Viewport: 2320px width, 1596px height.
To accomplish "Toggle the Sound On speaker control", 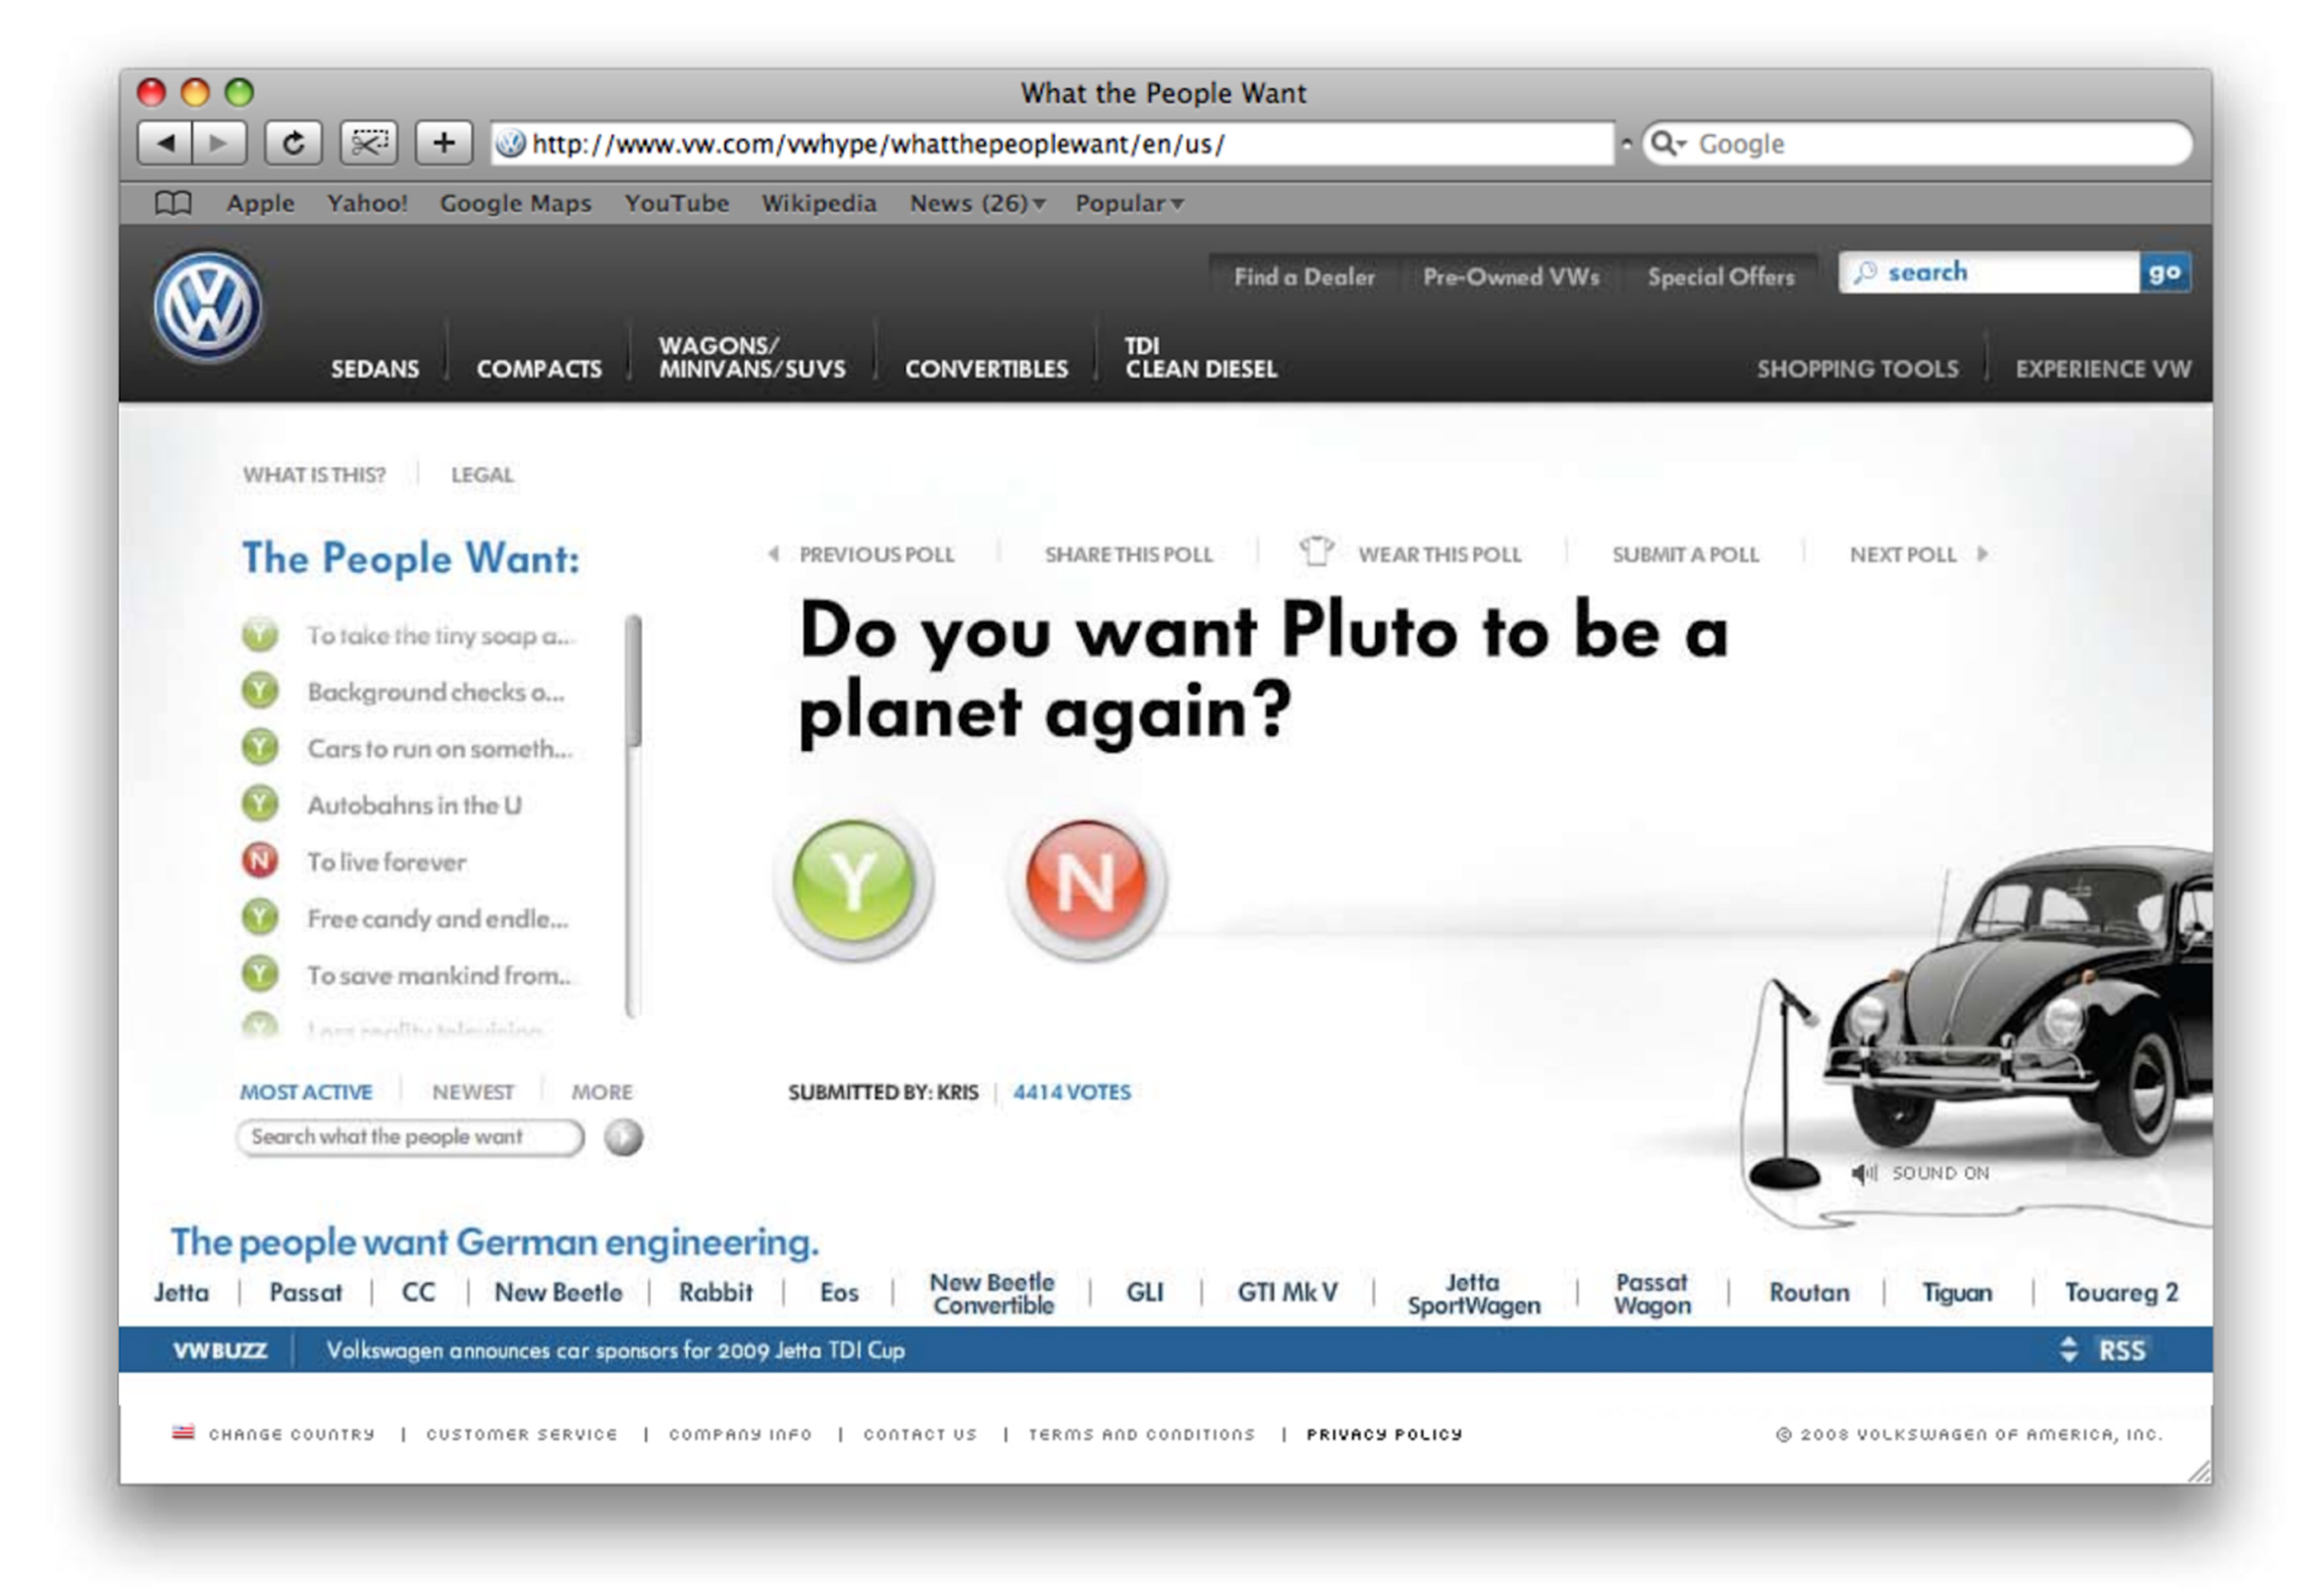I will pos(1863,1173).
